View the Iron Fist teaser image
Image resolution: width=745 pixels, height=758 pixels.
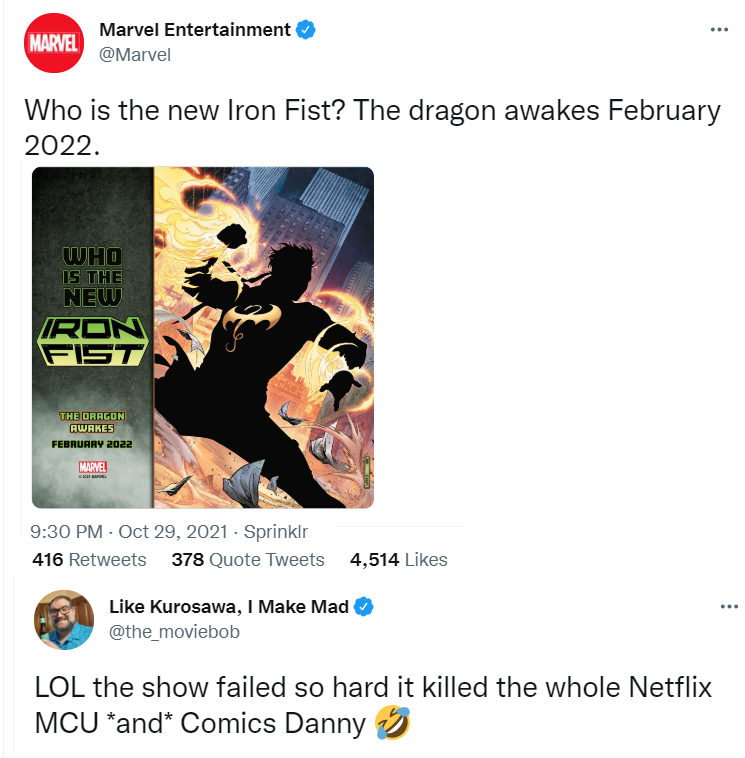tap(203, 337)
